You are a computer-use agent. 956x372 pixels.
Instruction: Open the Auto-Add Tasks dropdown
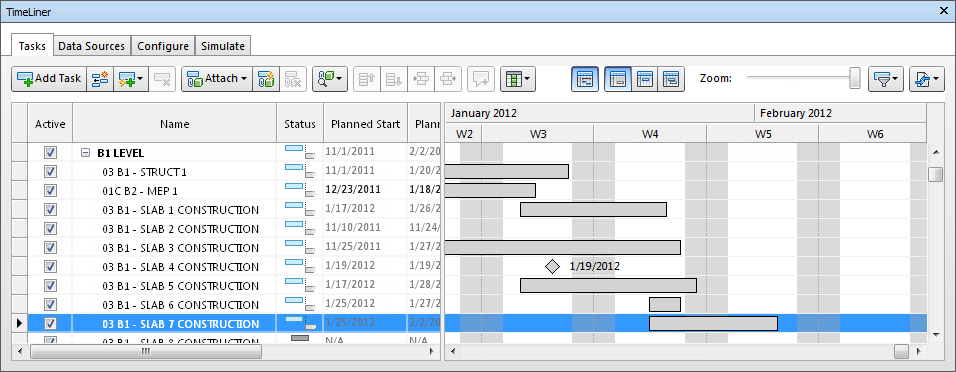(x=131, y=79)
